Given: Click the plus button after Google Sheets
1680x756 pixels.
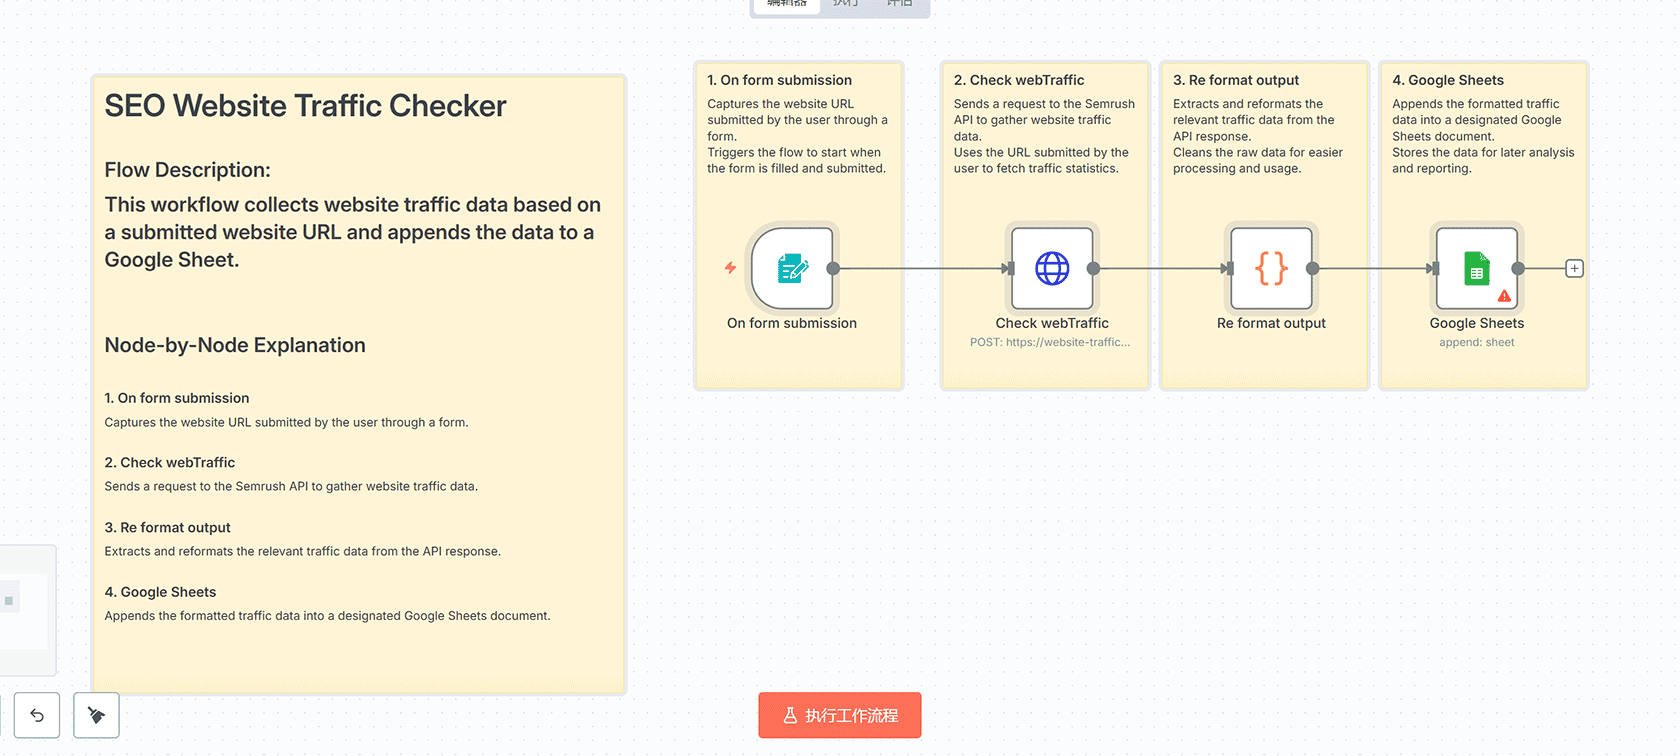Looking at the screenshot, I should pos(1574,268).
